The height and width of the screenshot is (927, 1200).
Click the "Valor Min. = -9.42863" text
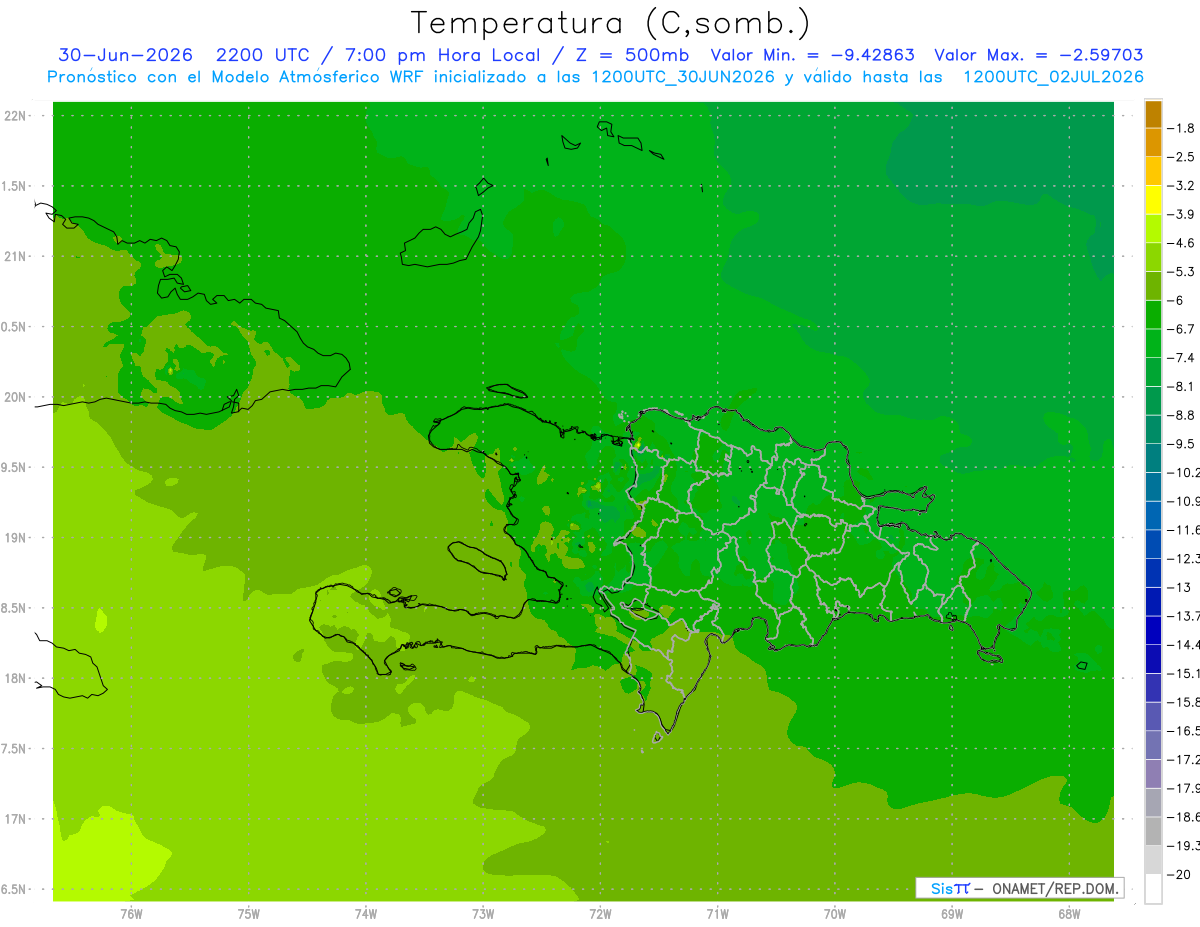coord(812,55)
